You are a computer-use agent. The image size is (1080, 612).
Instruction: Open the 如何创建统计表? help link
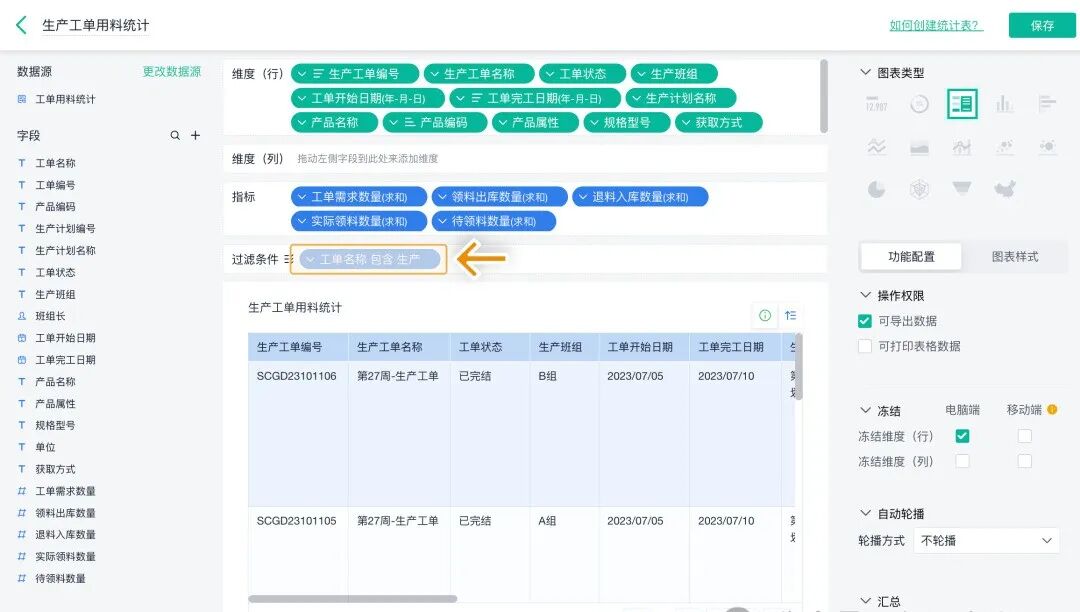click(x=936, y=25)
